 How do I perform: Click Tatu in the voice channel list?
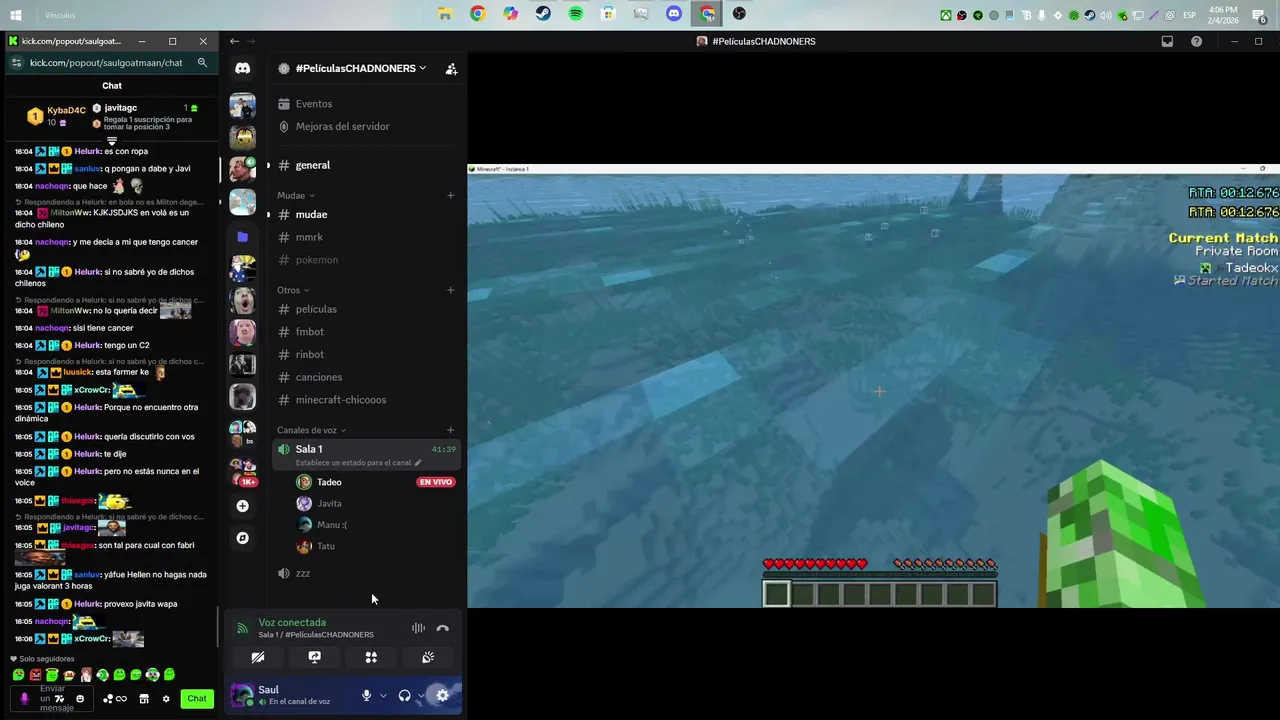(x=325, y=546)
